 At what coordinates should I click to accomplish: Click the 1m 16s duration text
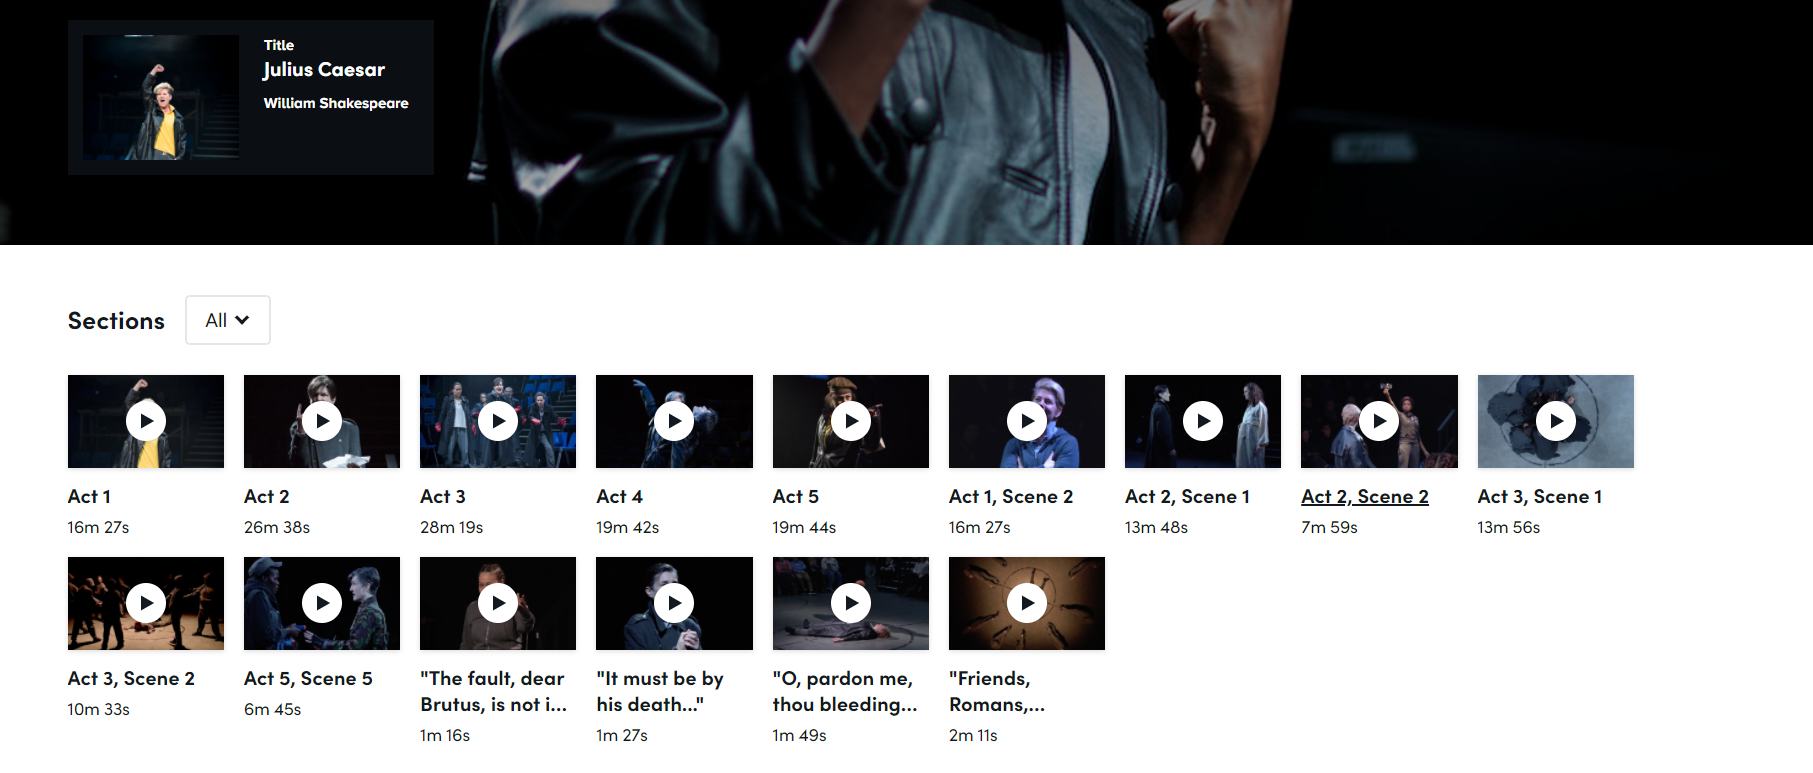pyautogui.click(x=445, y=735)
